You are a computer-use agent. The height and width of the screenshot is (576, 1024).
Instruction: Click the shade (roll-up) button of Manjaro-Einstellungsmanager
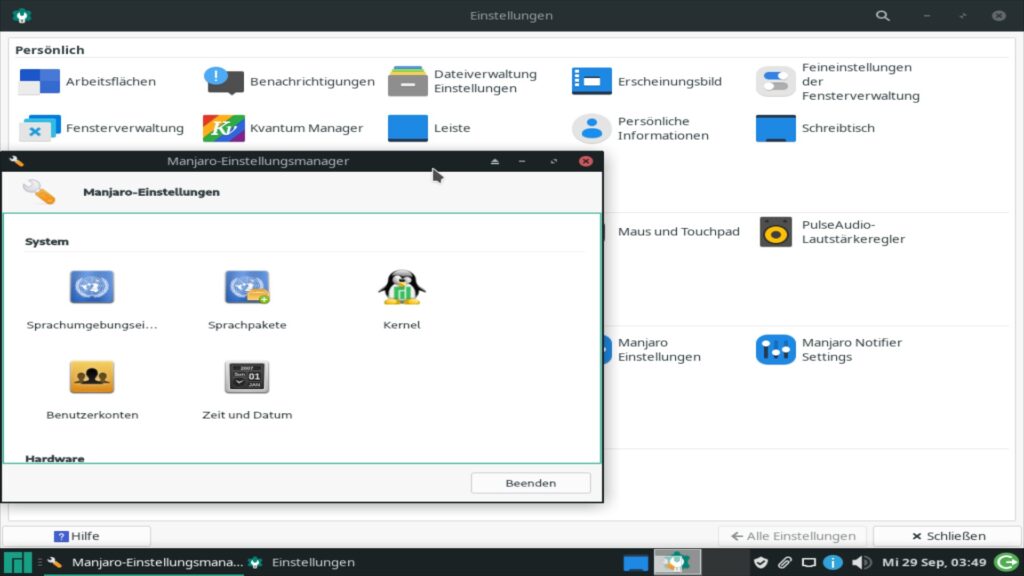tap(494, 161)
